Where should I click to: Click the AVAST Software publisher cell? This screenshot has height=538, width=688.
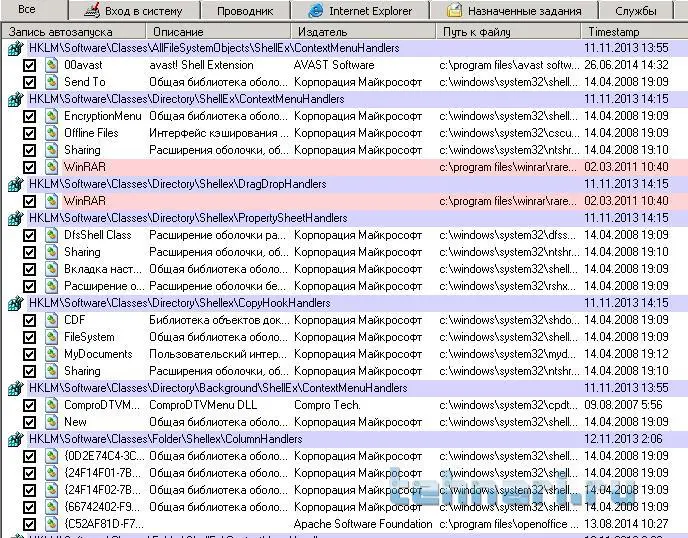coord(334,65)
